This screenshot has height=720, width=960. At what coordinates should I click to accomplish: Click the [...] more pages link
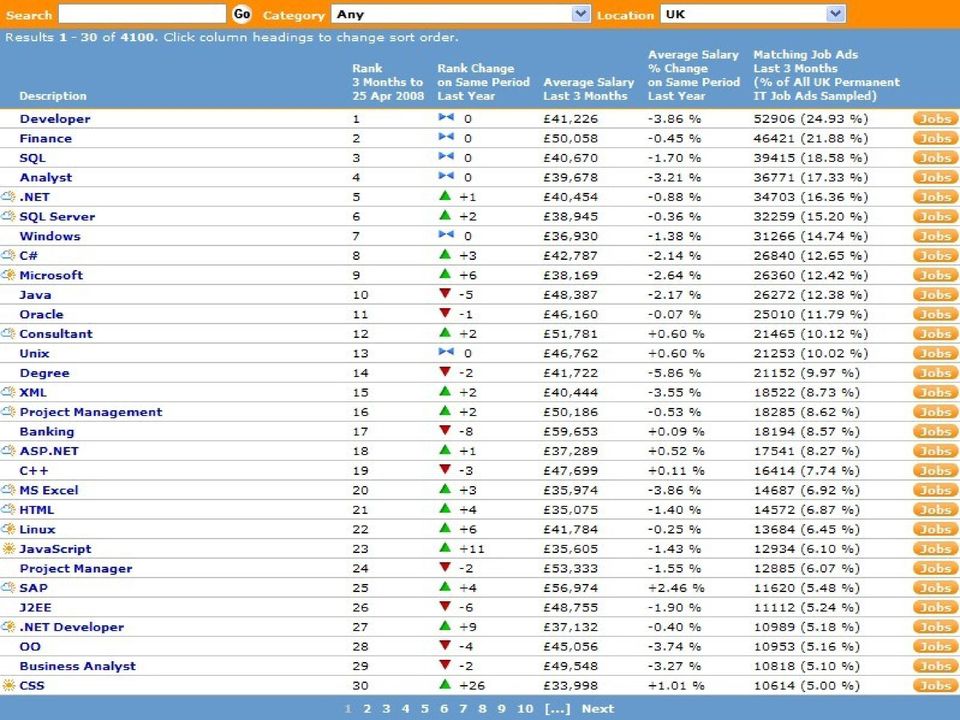(557, 708)
